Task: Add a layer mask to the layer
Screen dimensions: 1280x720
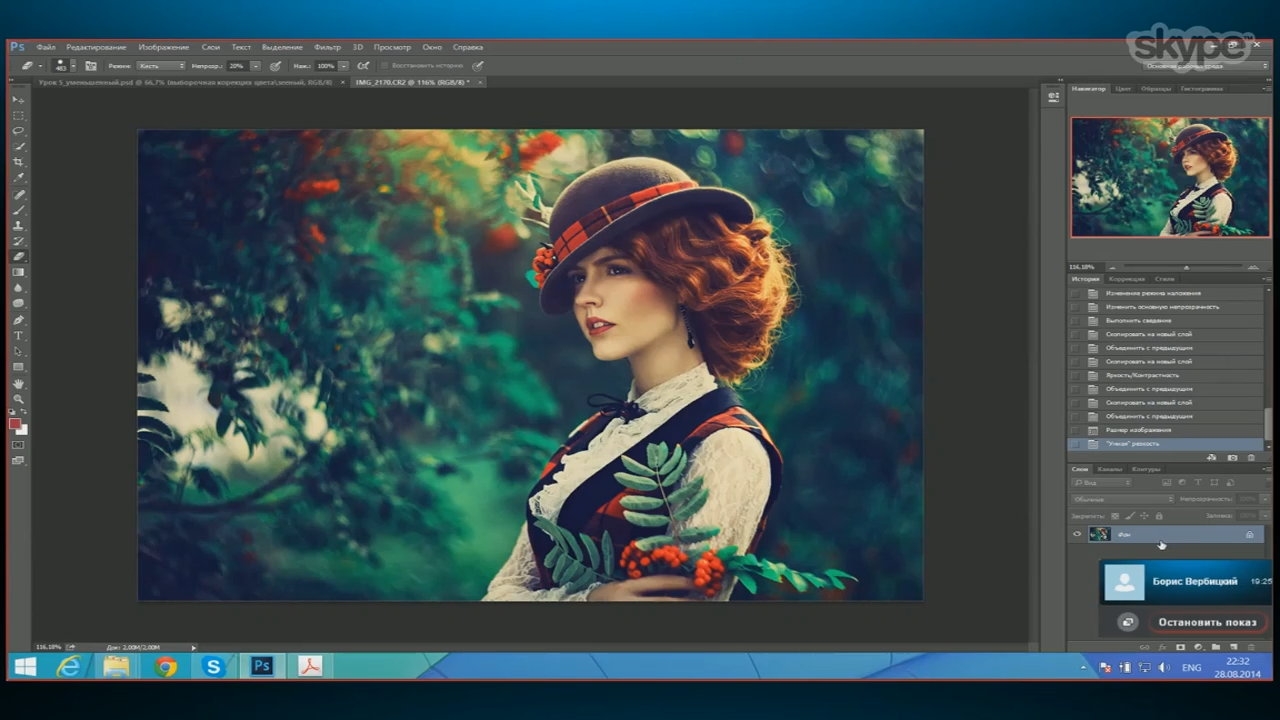Action: 1180,647
